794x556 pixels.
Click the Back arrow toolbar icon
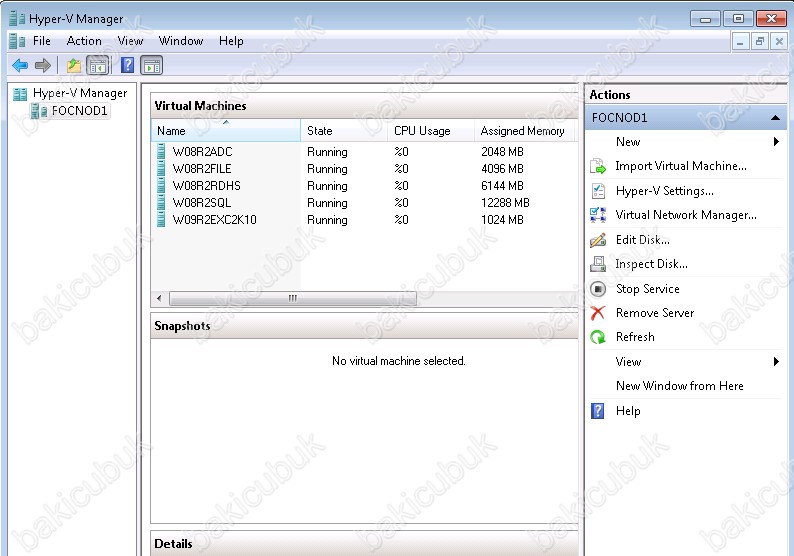20,65
